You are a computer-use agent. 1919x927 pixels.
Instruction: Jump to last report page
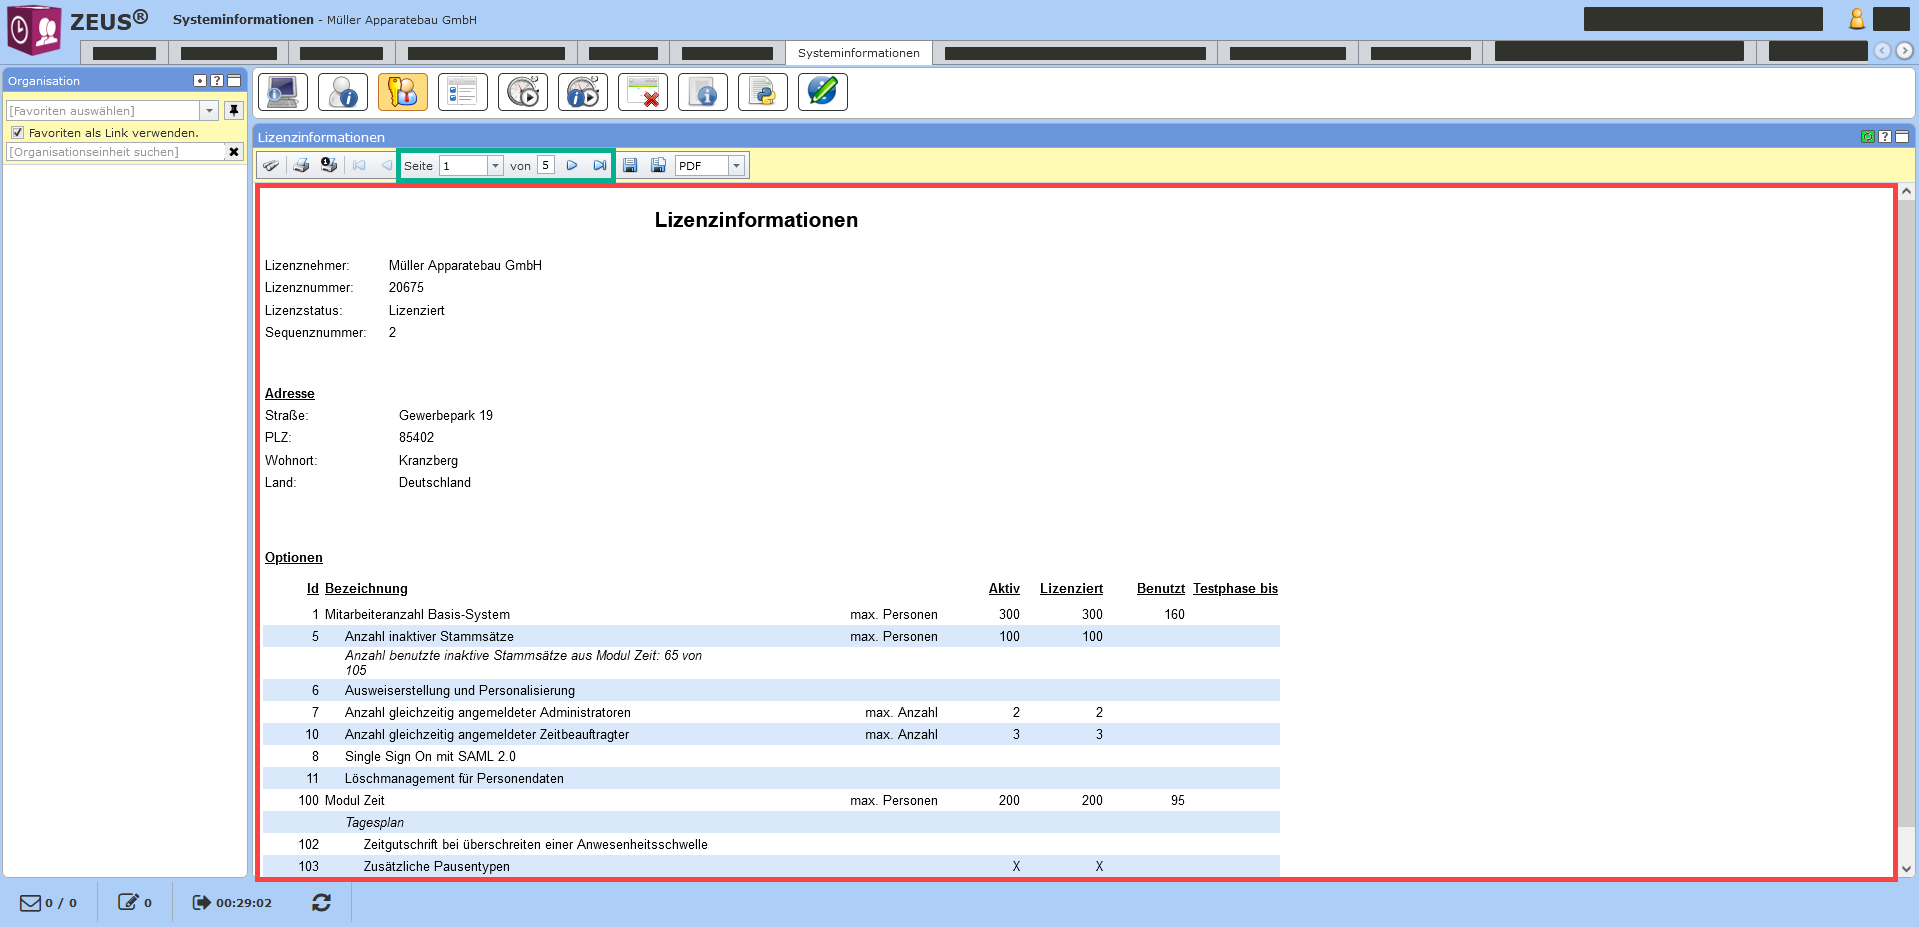tap(599, 165)
